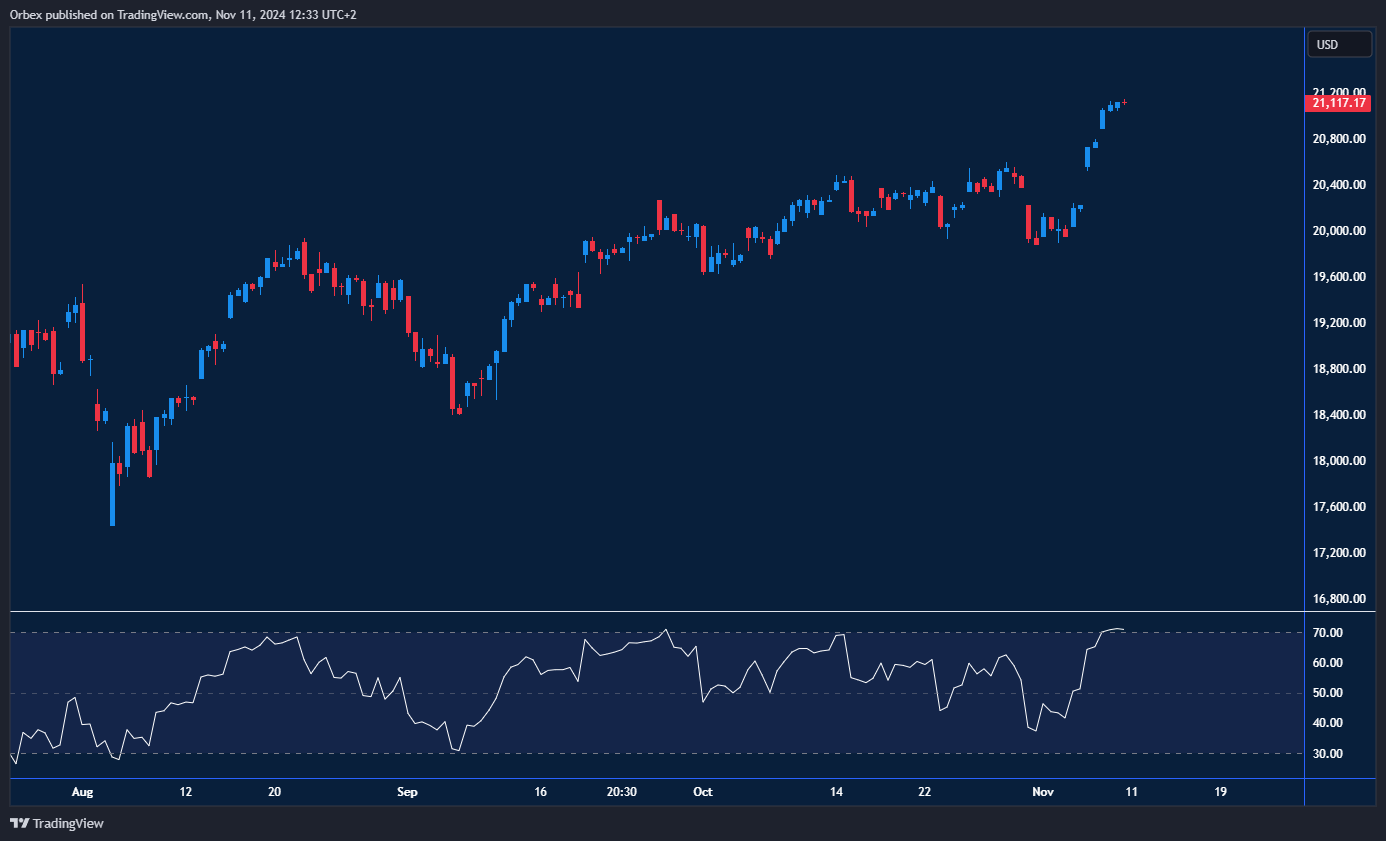This screenshot has height=841, width=1386.
Task: Open the USD currency dropdown
Action: click(x=1340, y=44)
